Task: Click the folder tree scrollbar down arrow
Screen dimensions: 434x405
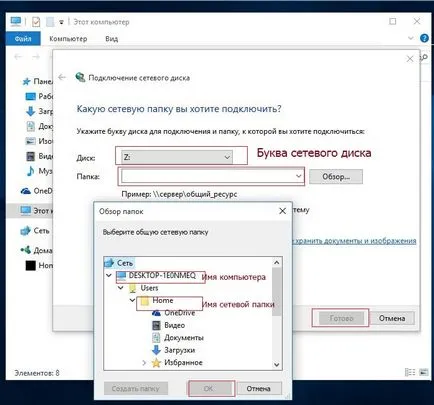Action: pyautogui.click(x=277, y=364)
